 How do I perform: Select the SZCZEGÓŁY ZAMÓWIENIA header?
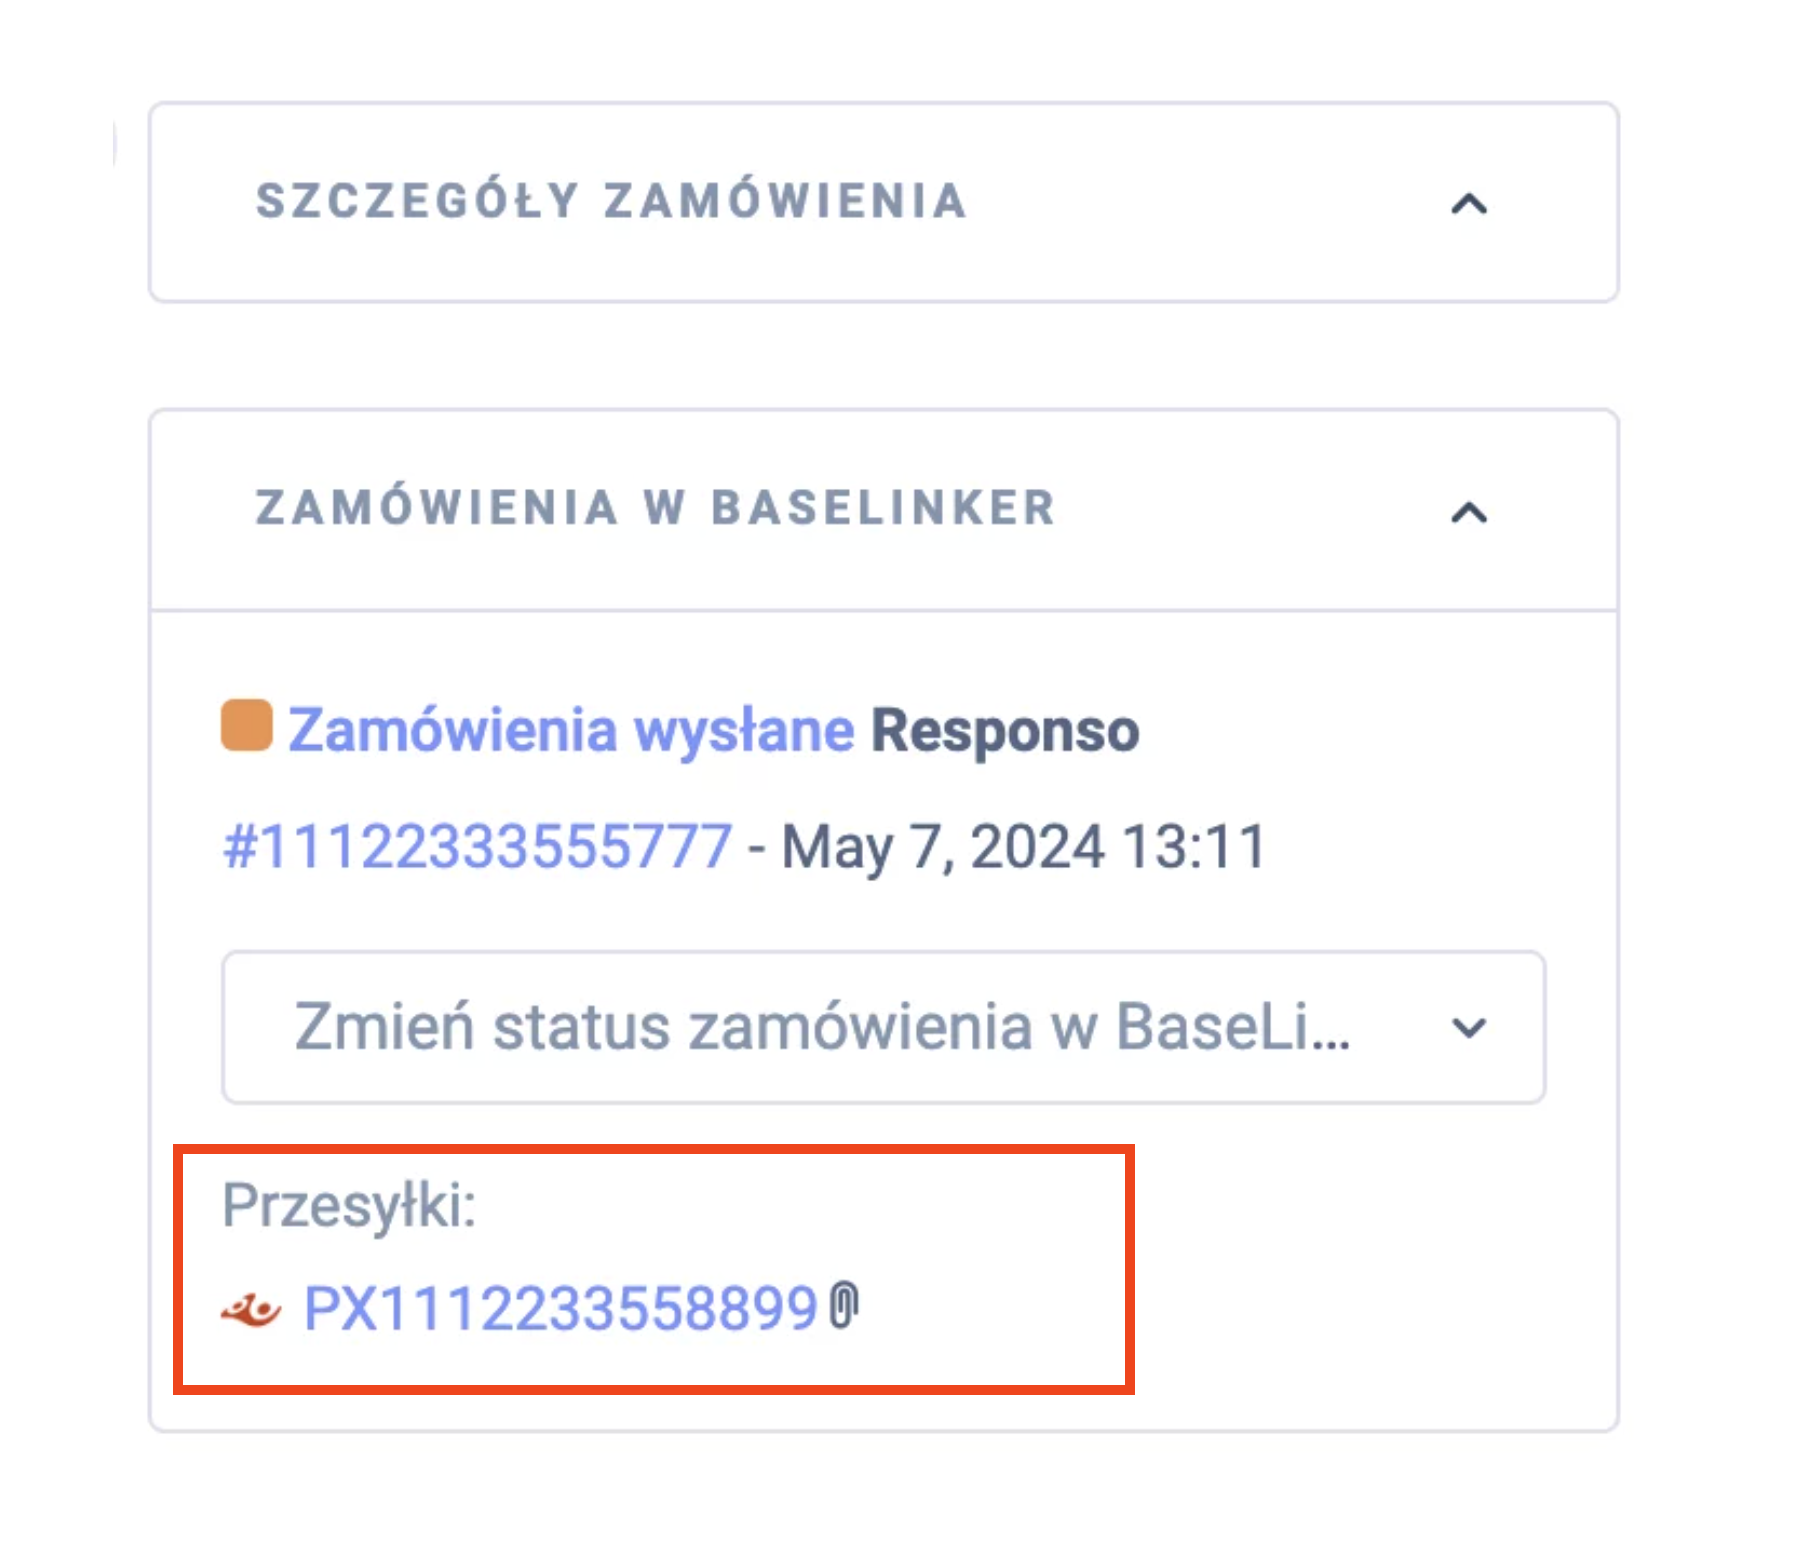(x=612, y=202)
